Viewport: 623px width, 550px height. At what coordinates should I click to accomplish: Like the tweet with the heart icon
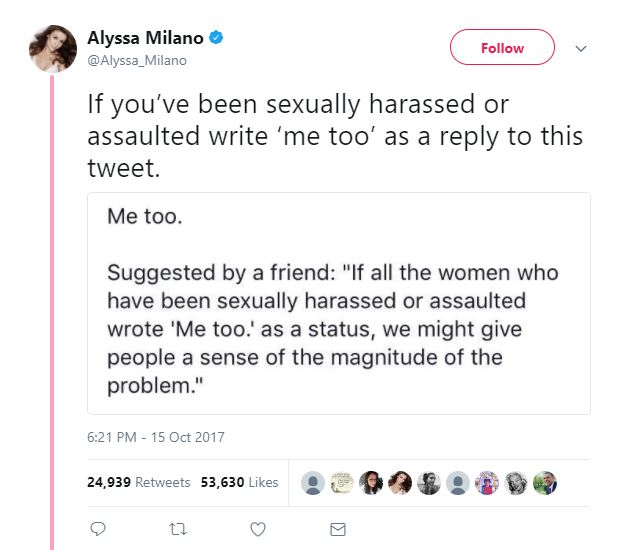[257, 527]
